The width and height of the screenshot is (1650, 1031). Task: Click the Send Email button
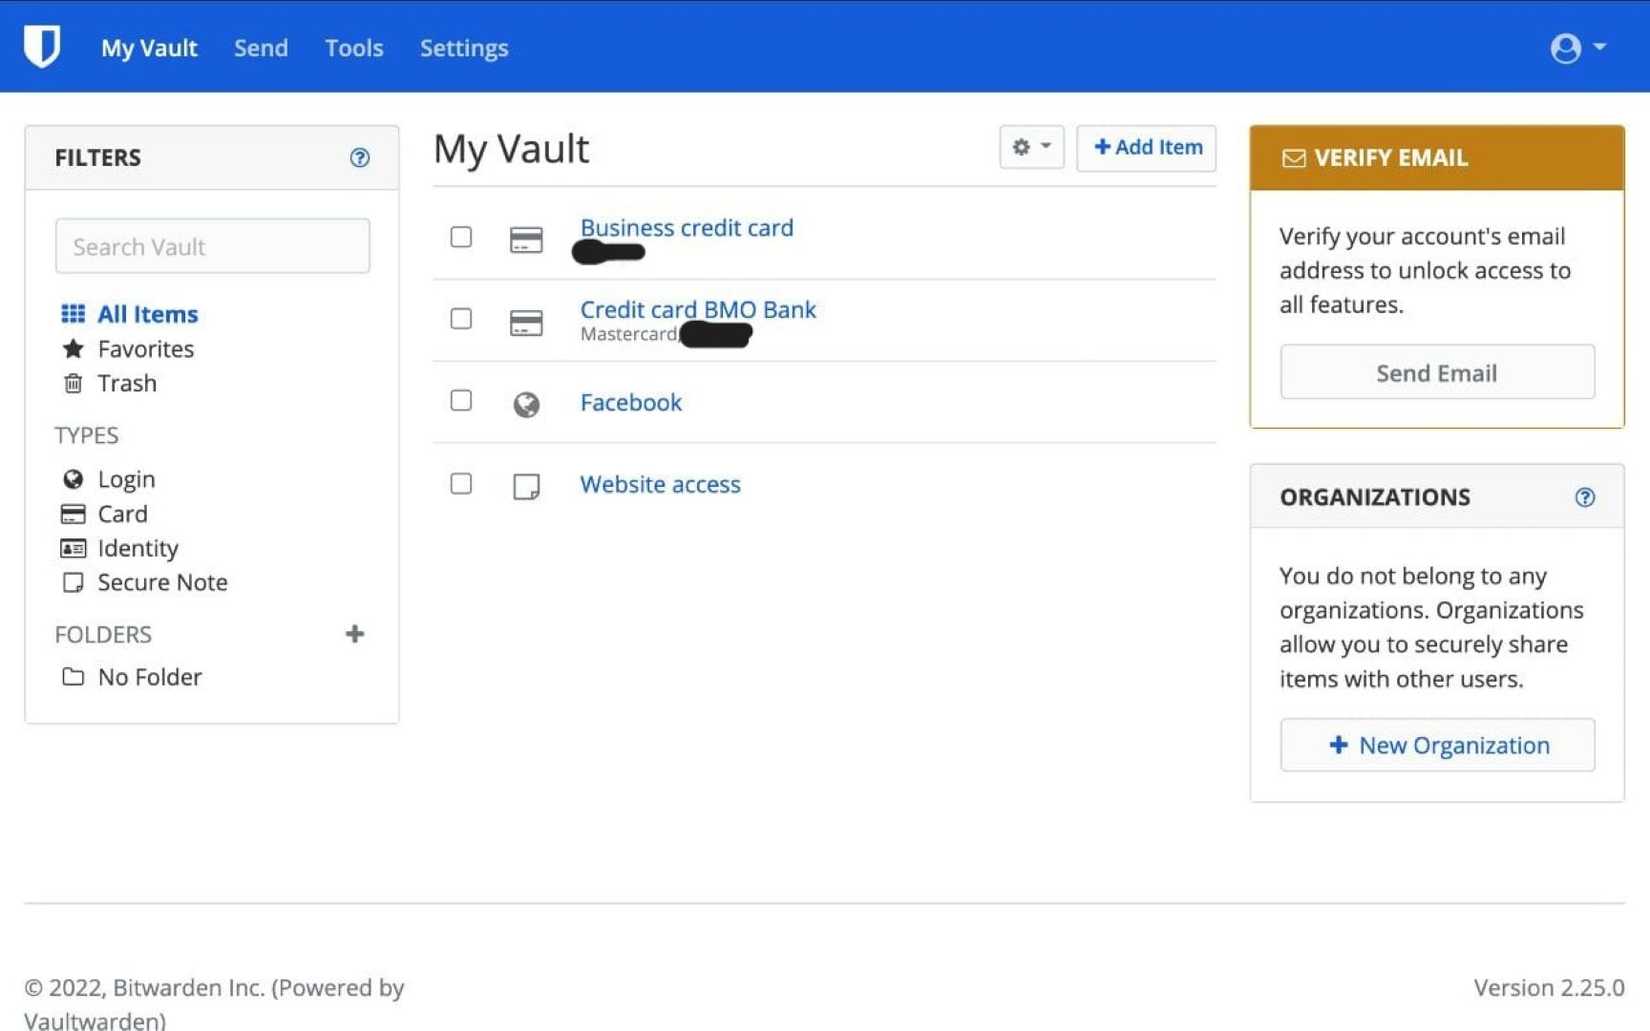(1436, 373)
